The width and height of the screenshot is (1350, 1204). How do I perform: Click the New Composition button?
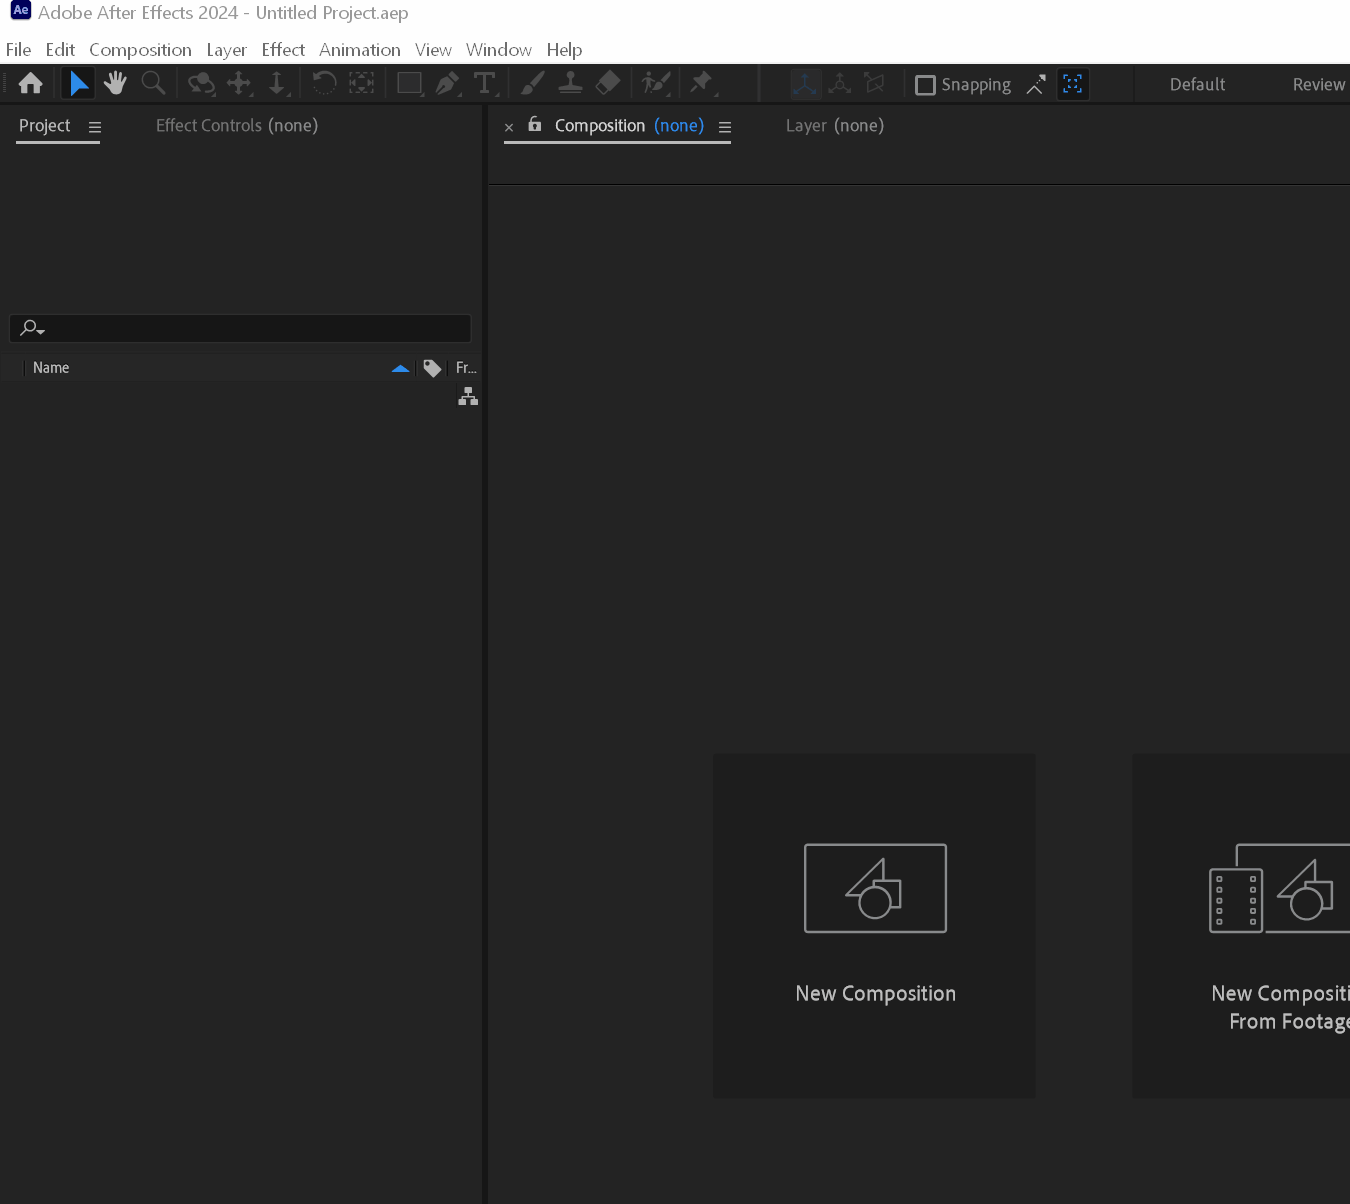point(875,925)
